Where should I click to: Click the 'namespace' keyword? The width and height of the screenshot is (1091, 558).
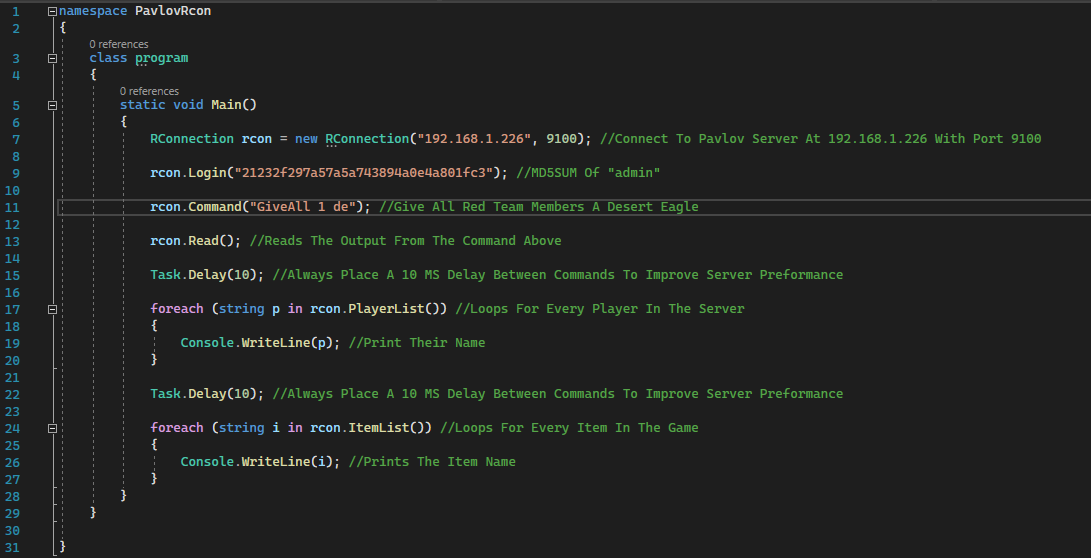(93, 11)
